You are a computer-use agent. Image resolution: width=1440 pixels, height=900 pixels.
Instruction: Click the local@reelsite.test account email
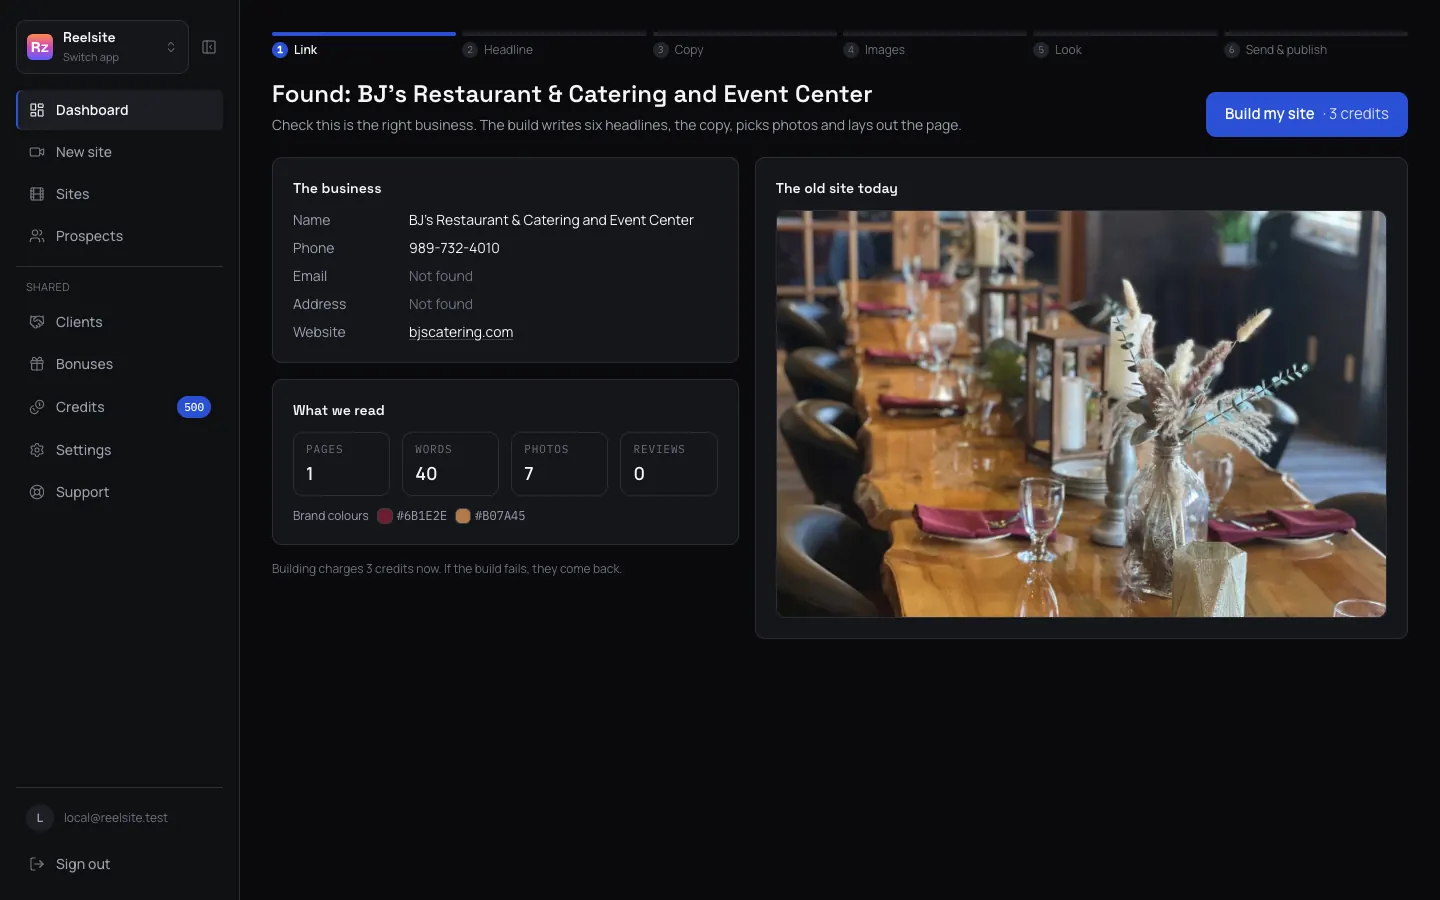point(116,818)
